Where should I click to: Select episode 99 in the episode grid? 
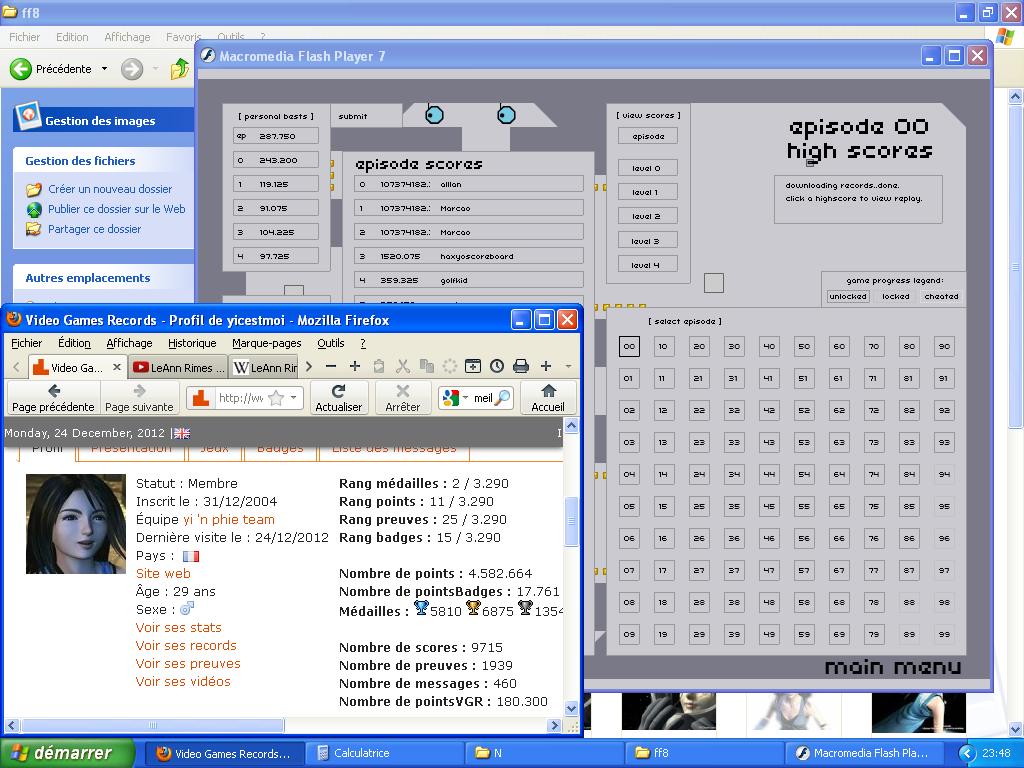click(x=944, y=635)
